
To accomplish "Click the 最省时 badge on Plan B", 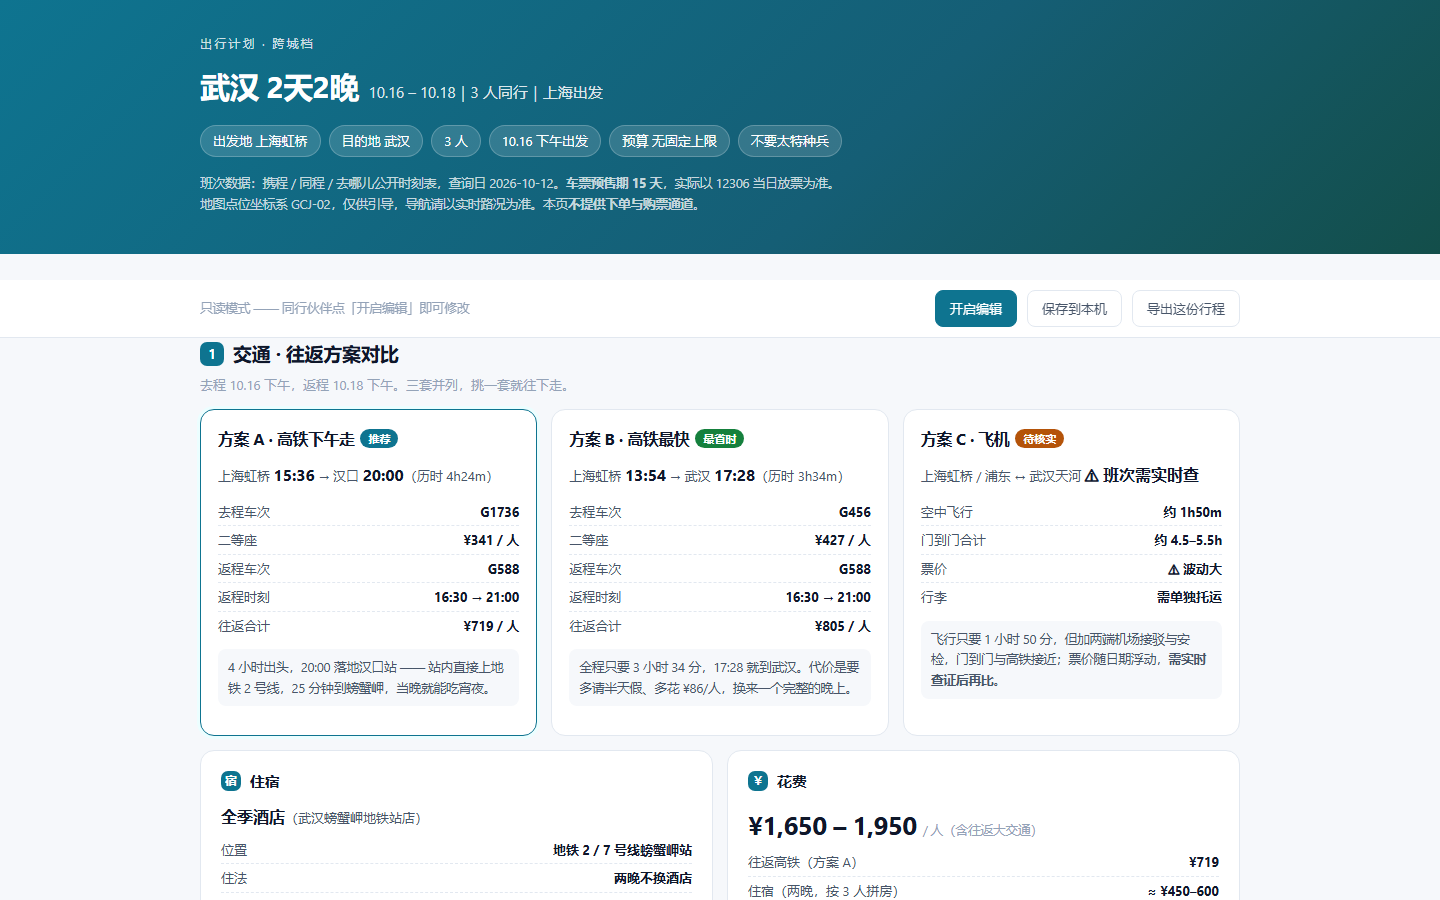I will (719, 439).
